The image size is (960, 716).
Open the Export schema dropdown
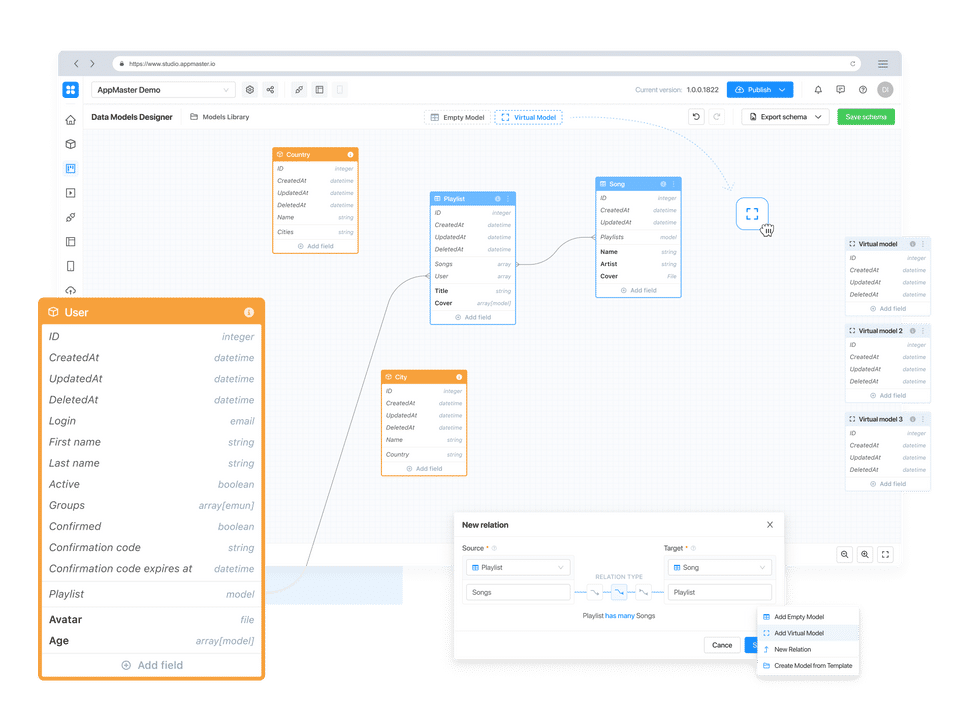786,116
